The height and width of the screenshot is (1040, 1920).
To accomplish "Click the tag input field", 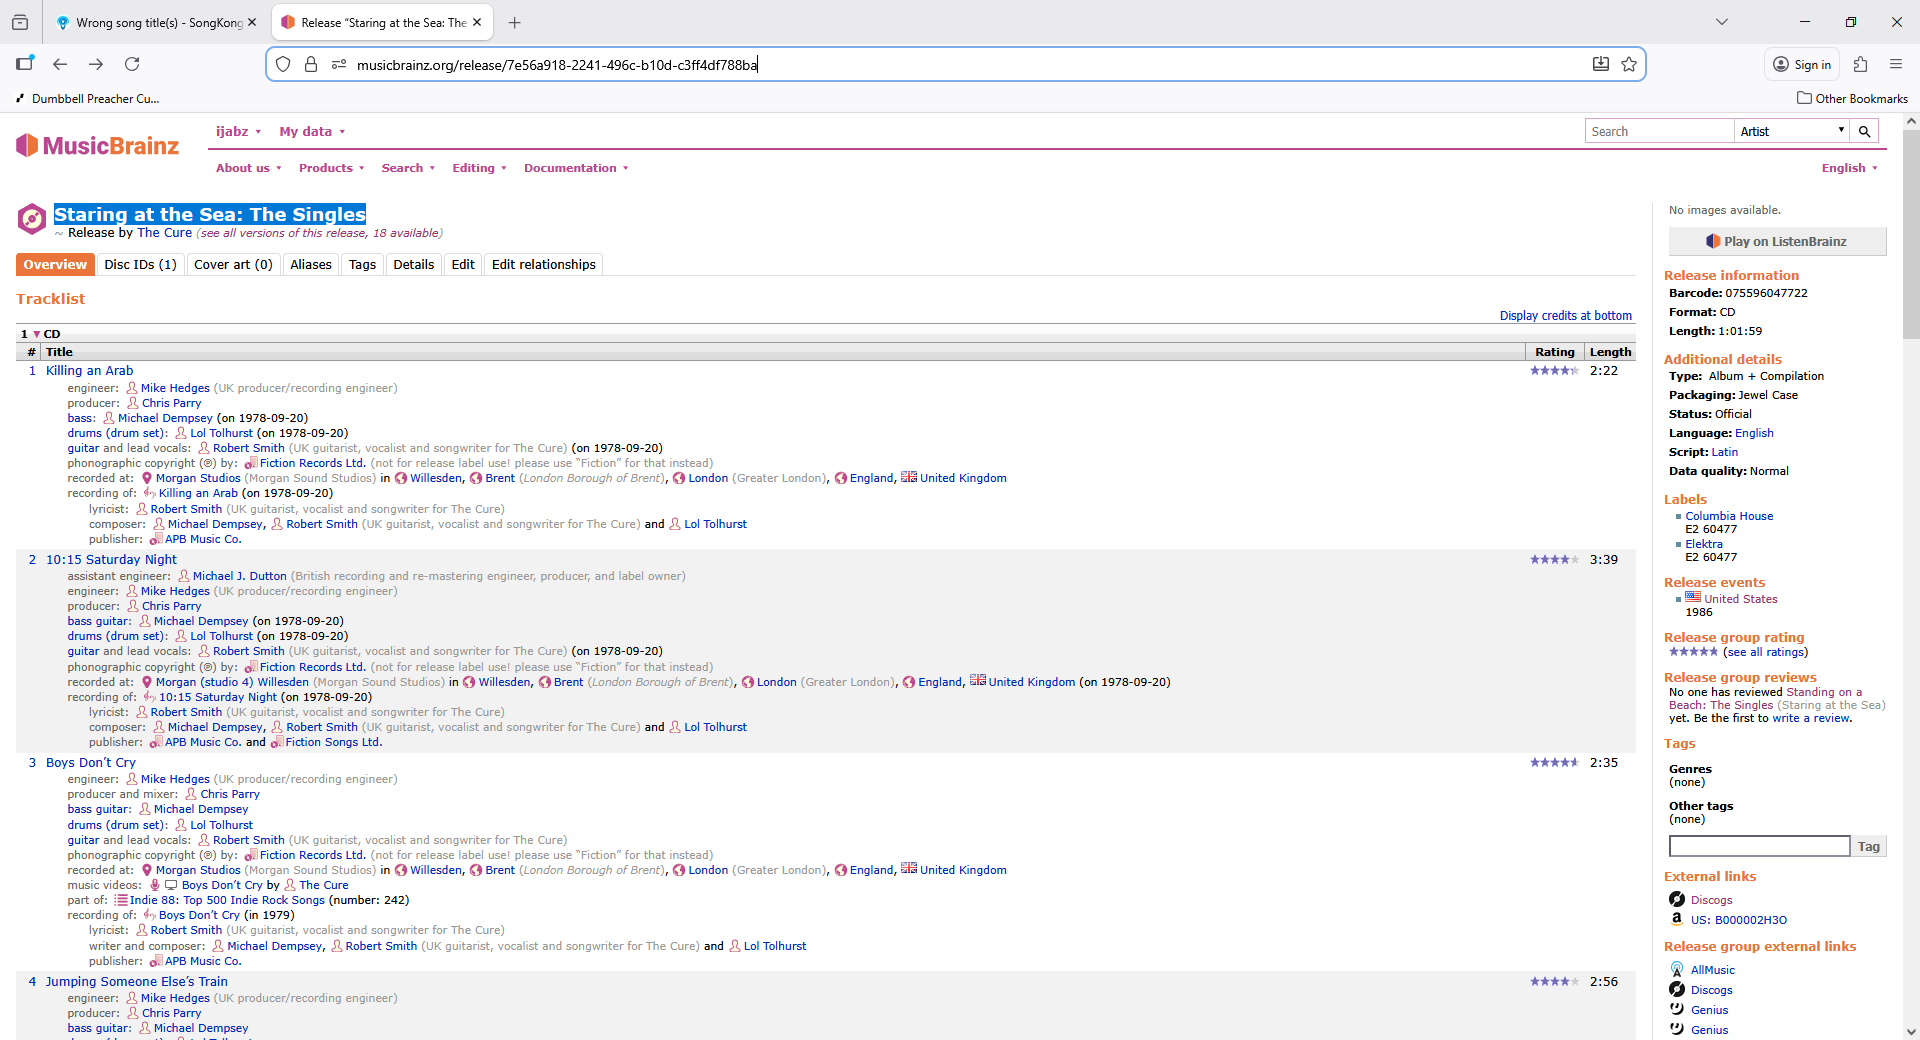I will pos(1759,847).
